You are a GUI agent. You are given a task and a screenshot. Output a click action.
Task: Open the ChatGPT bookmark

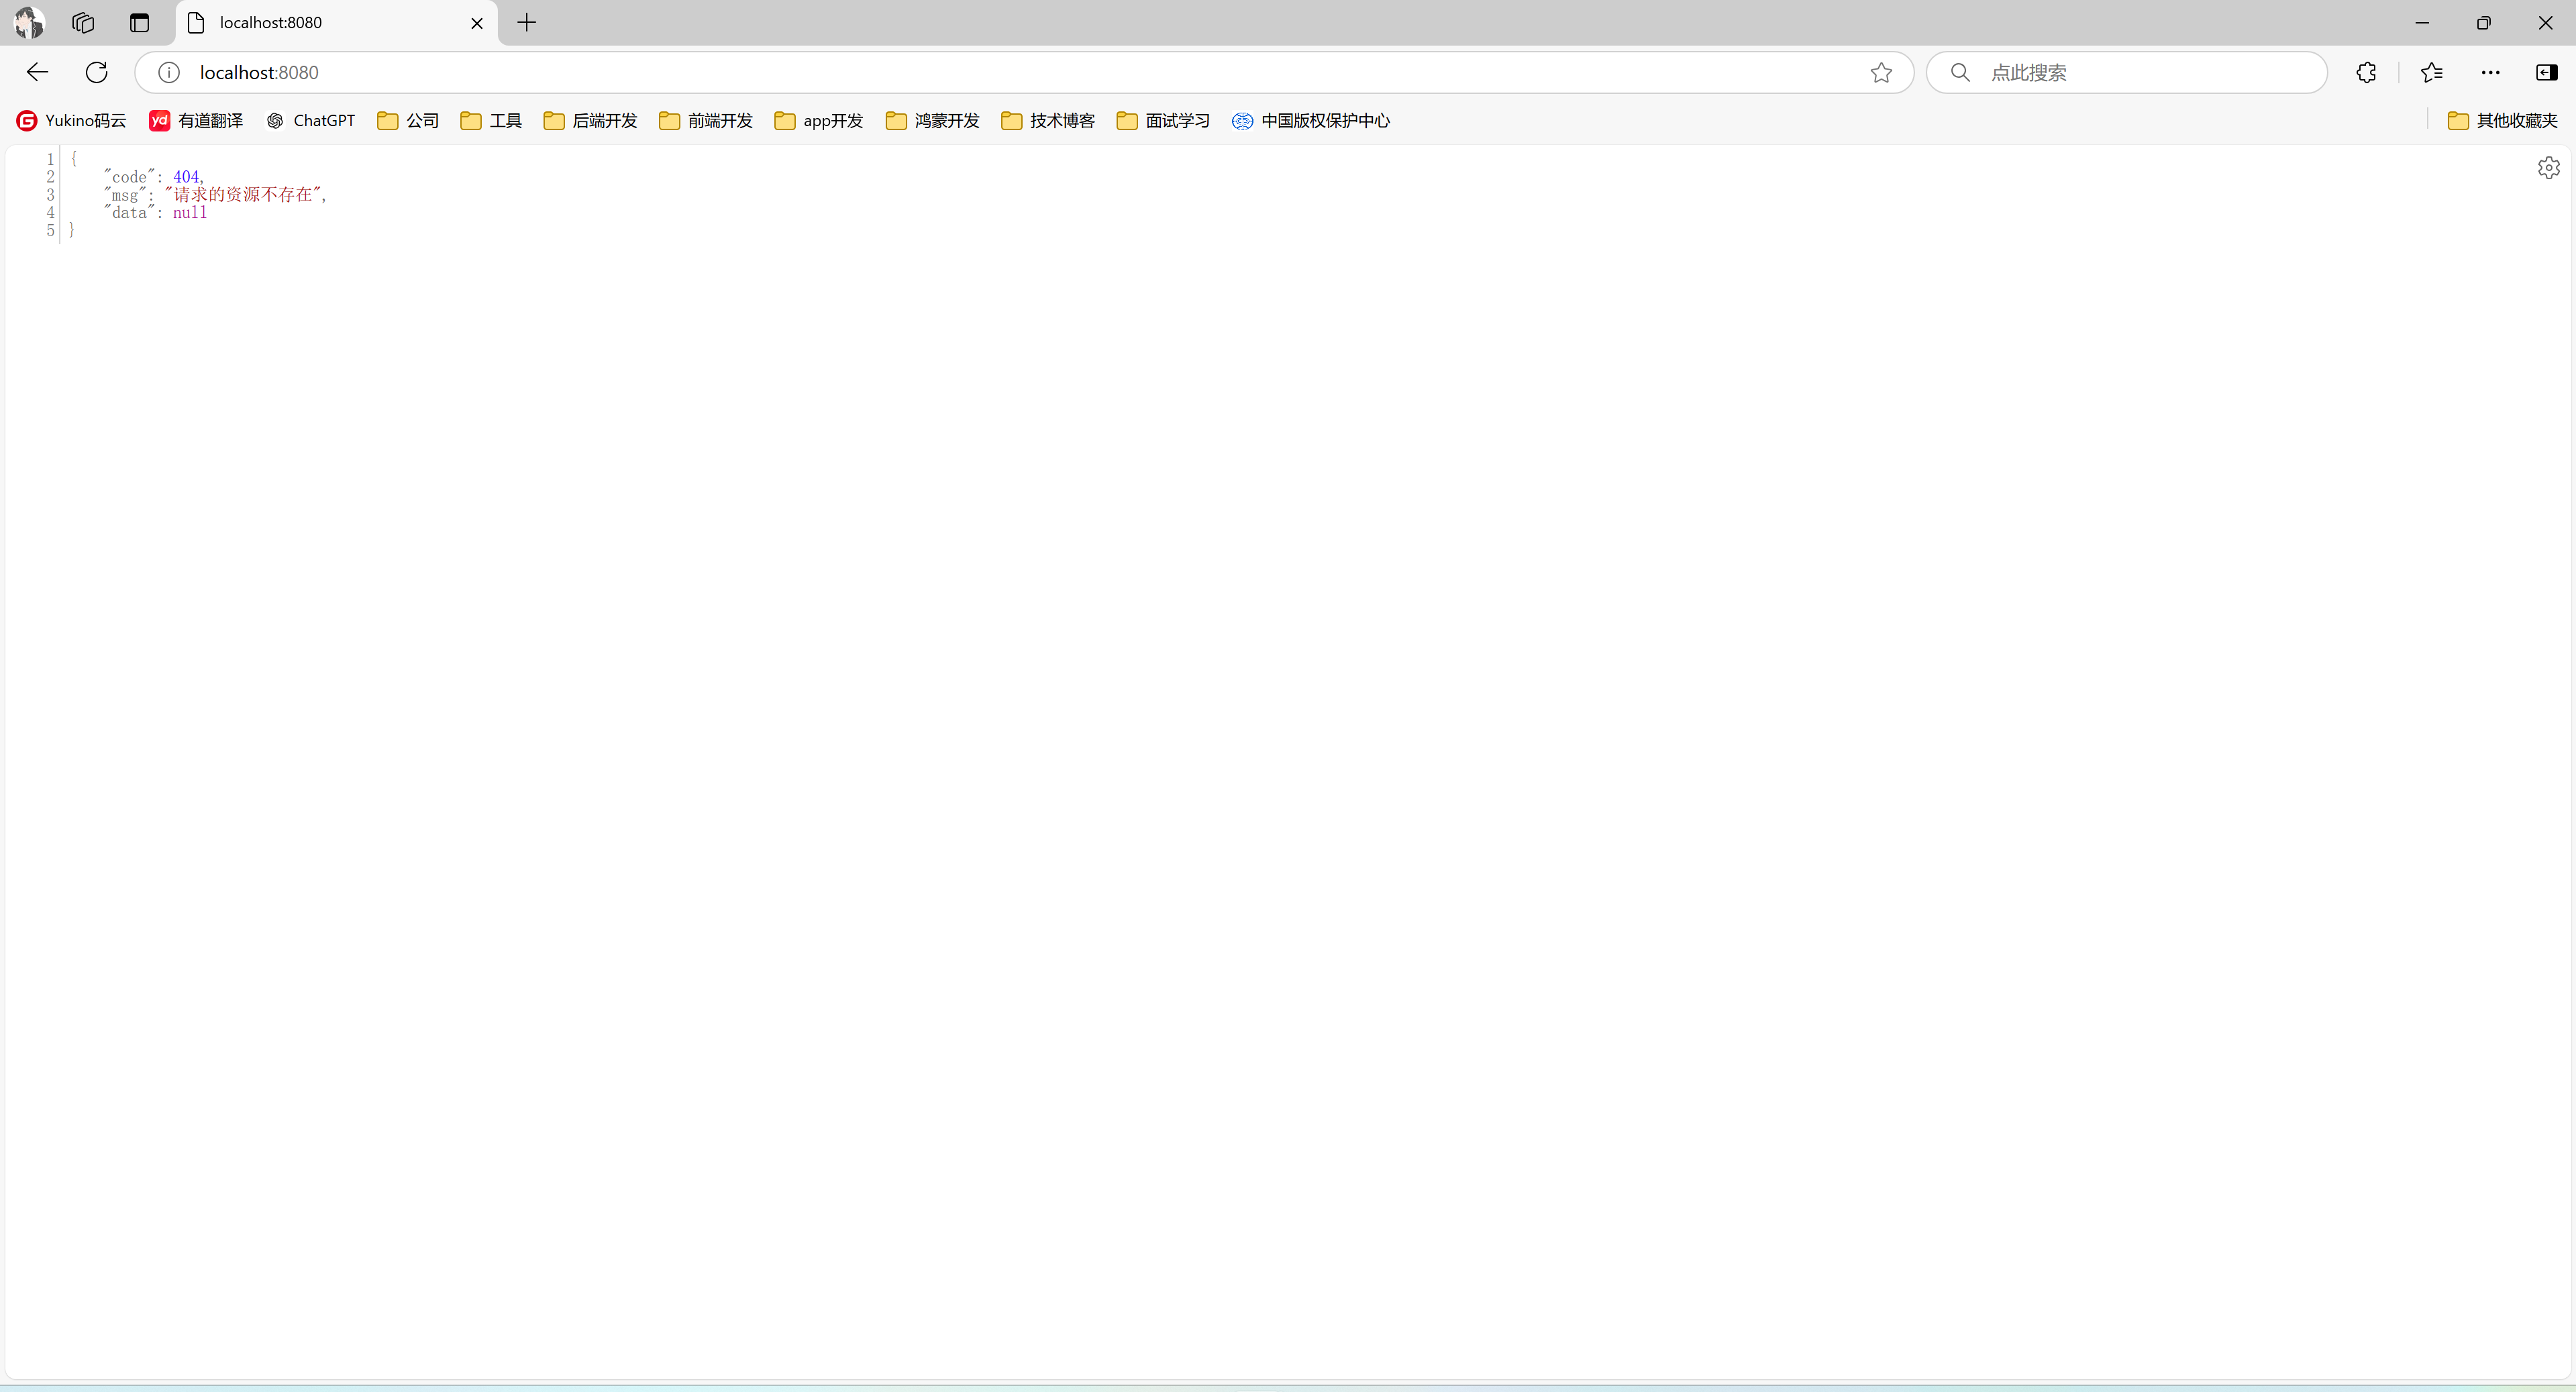[x=311, y=120]
